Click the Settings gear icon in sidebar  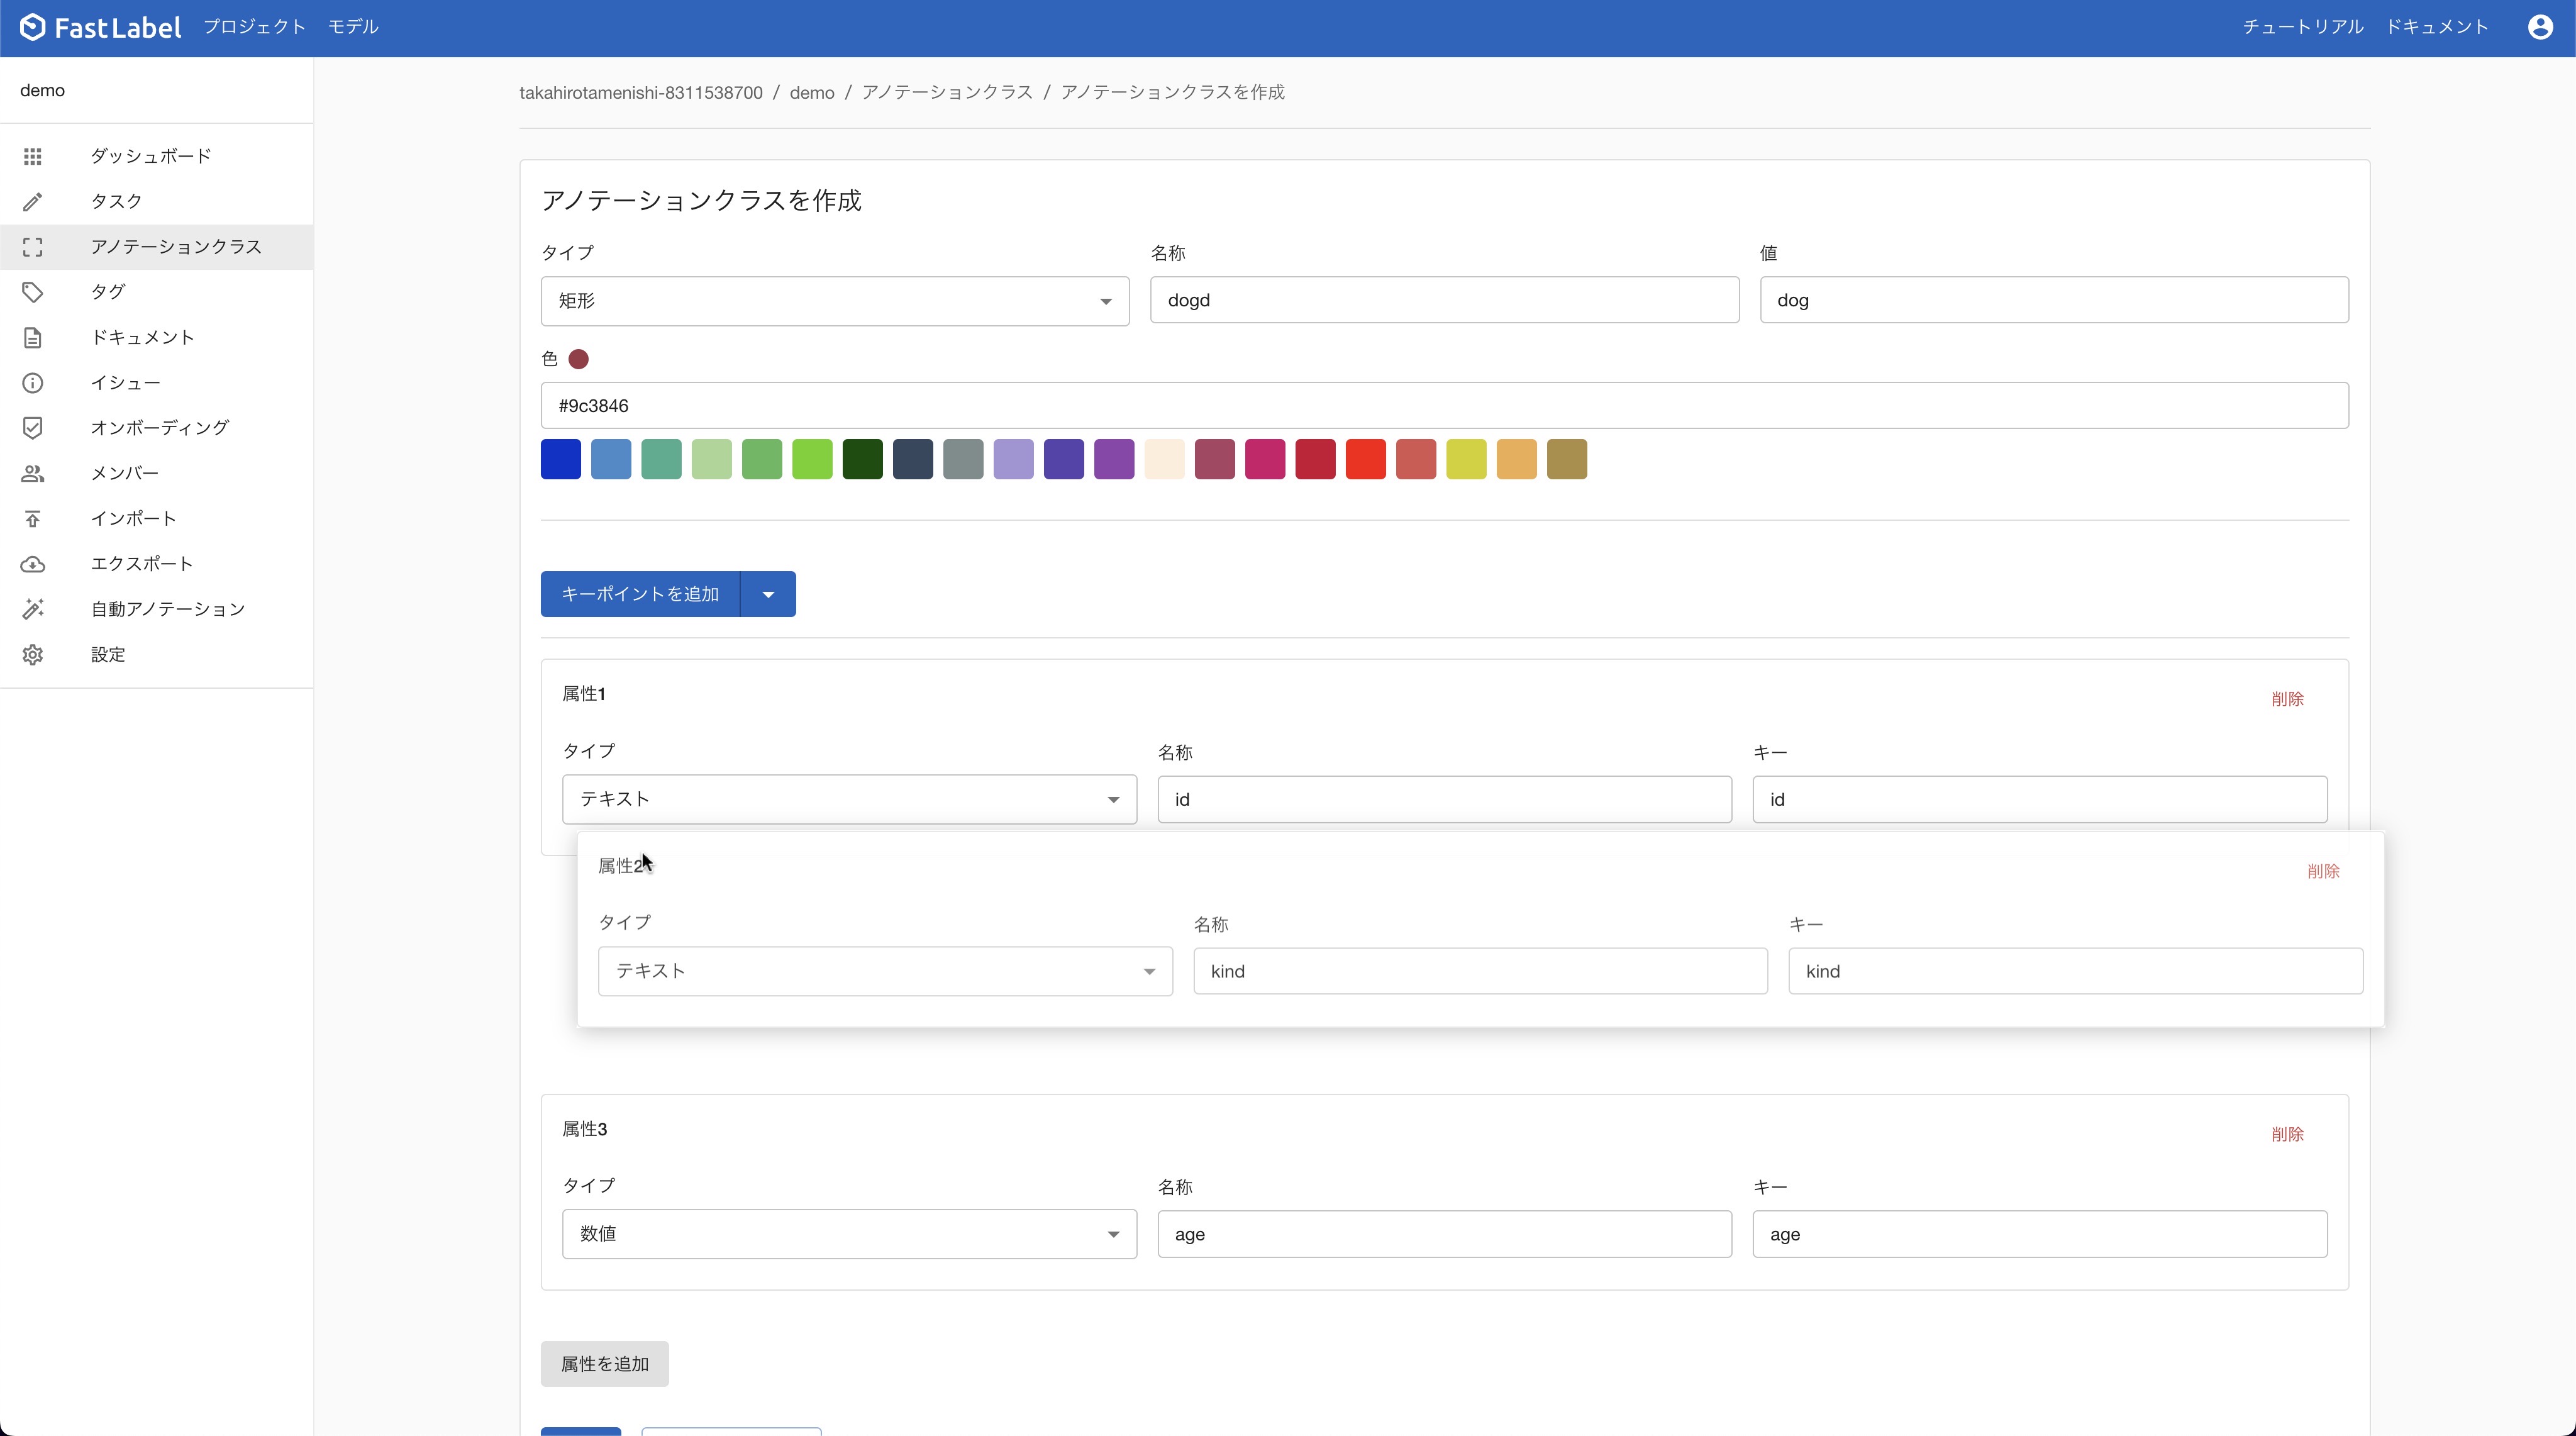pyautogui.click(x=32, y=655)
